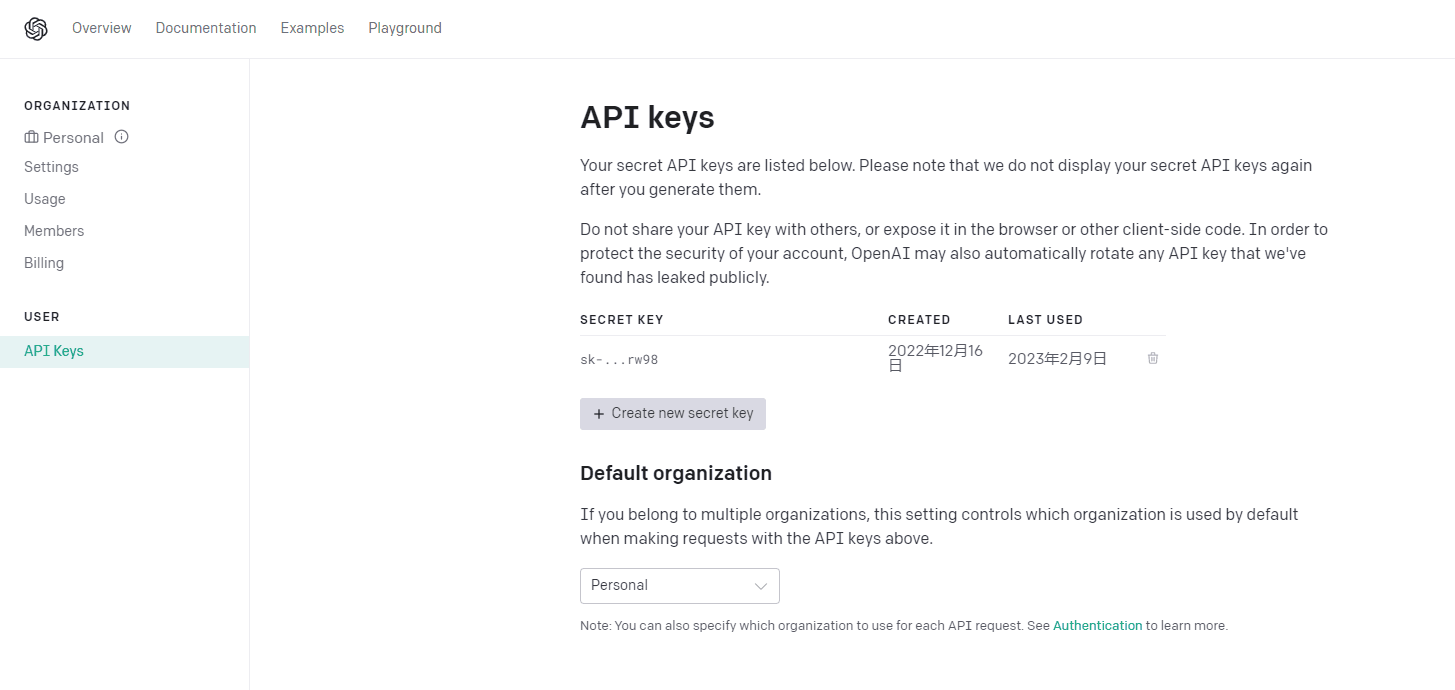This screenshot has height=690, width=1455.
Task: Open organization Settings in sidebar
Action: (x=51, y=167)
